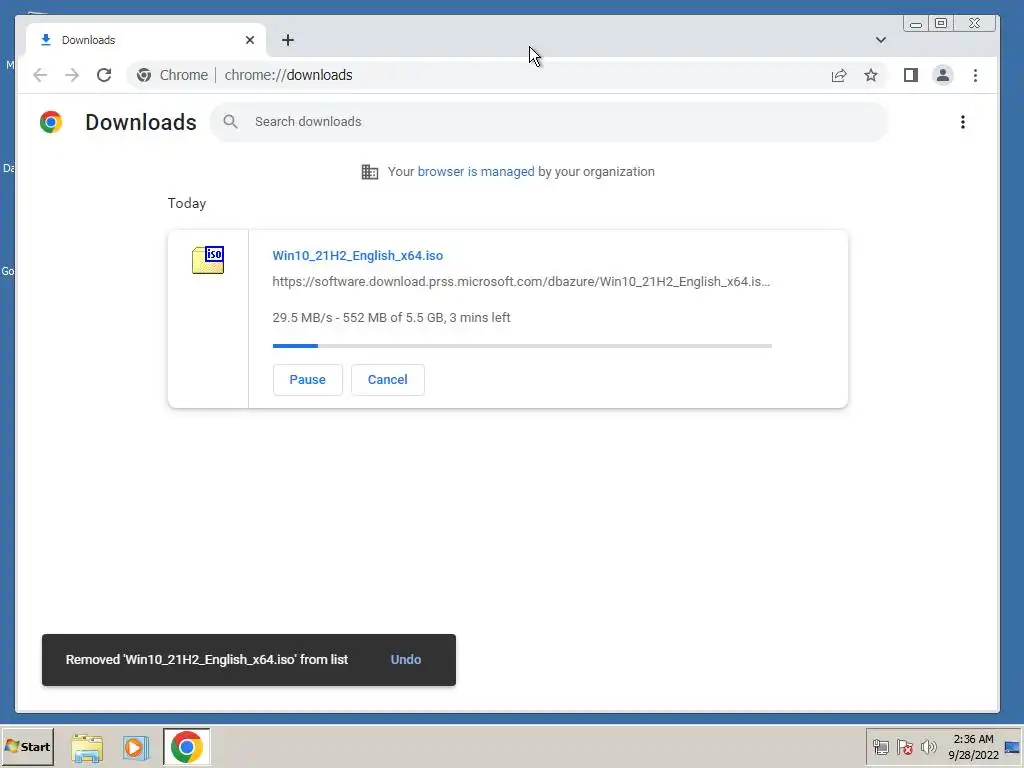
Task: Click the 'Today' date heading
Action: tap(187, 203)
